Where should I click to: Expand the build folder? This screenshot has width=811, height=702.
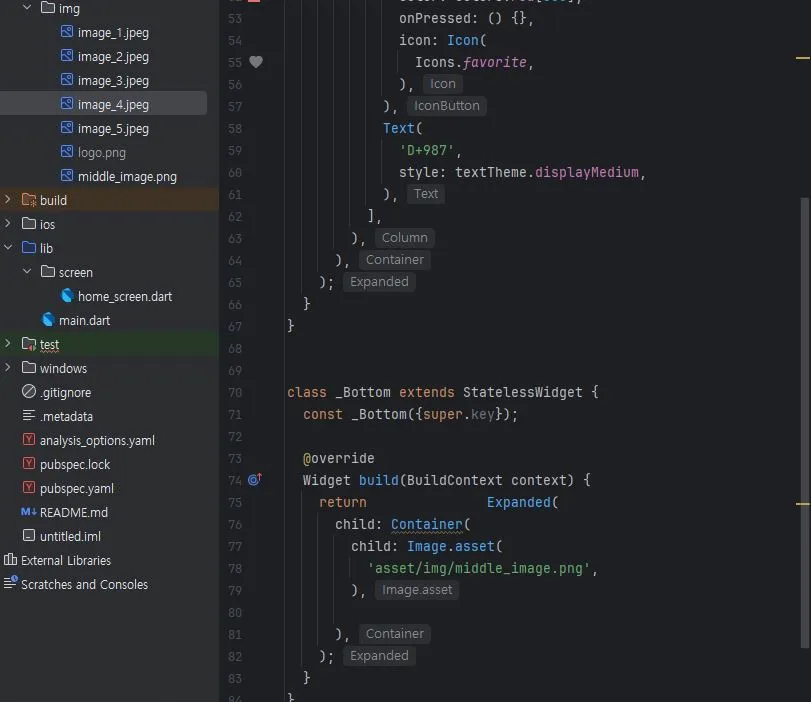click(9, 200)
